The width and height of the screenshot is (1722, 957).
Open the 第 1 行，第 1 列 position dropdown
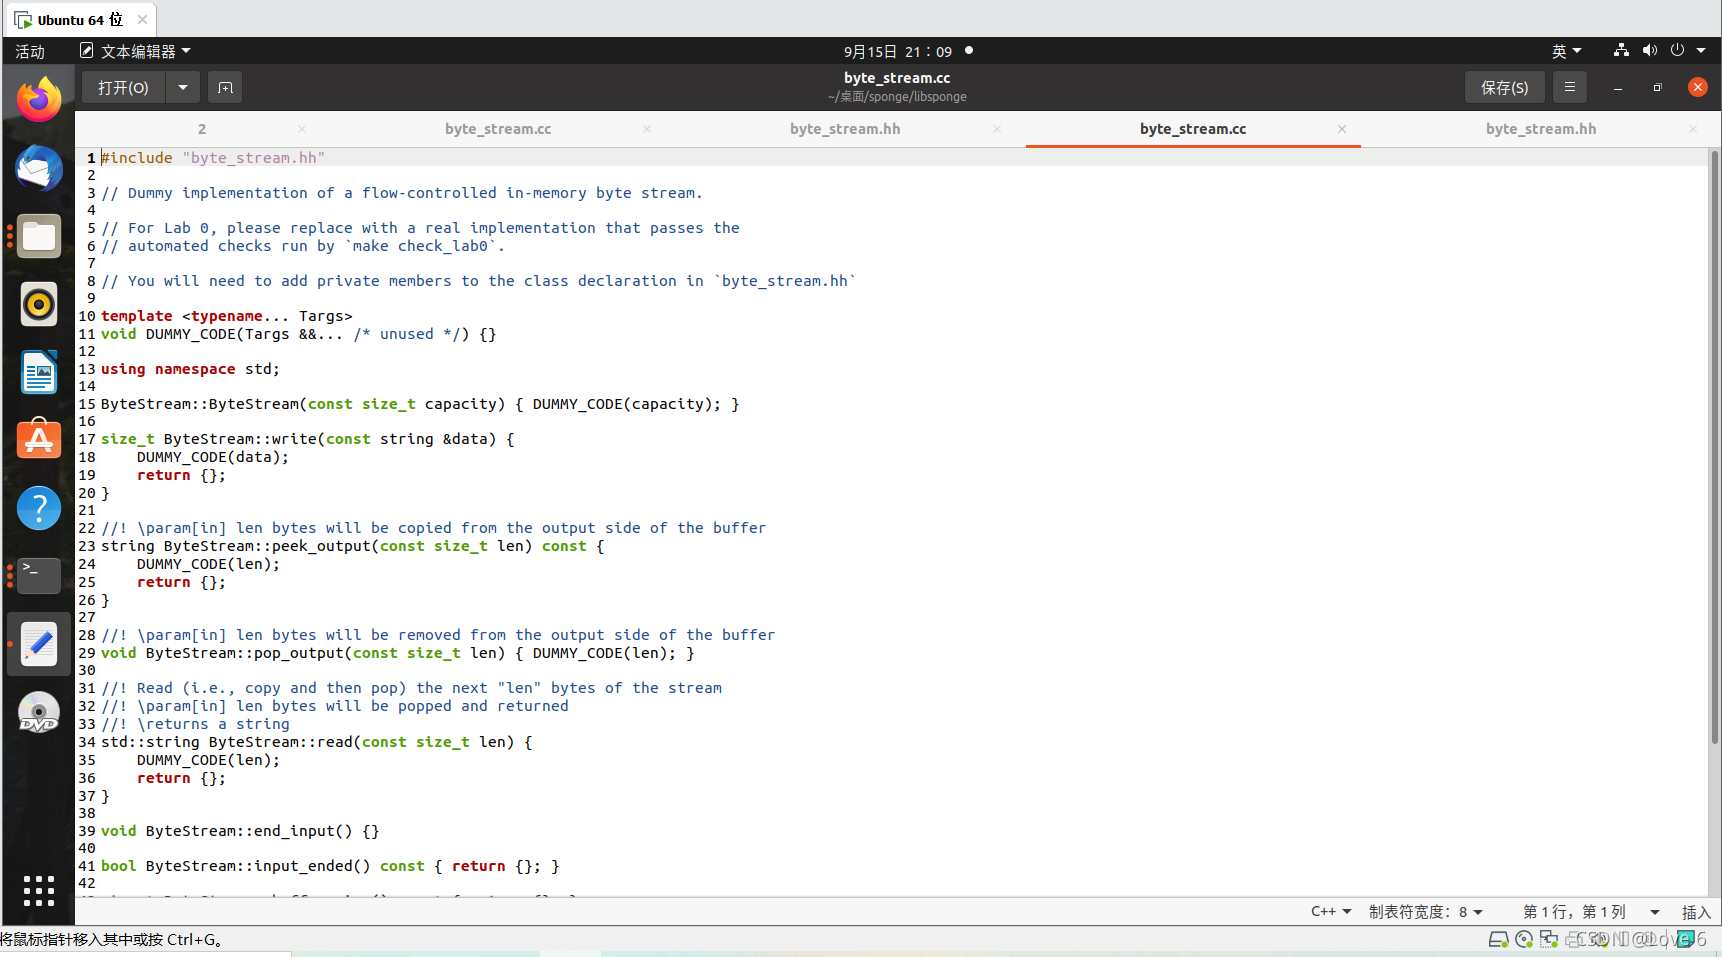[x=1591, y=912]
